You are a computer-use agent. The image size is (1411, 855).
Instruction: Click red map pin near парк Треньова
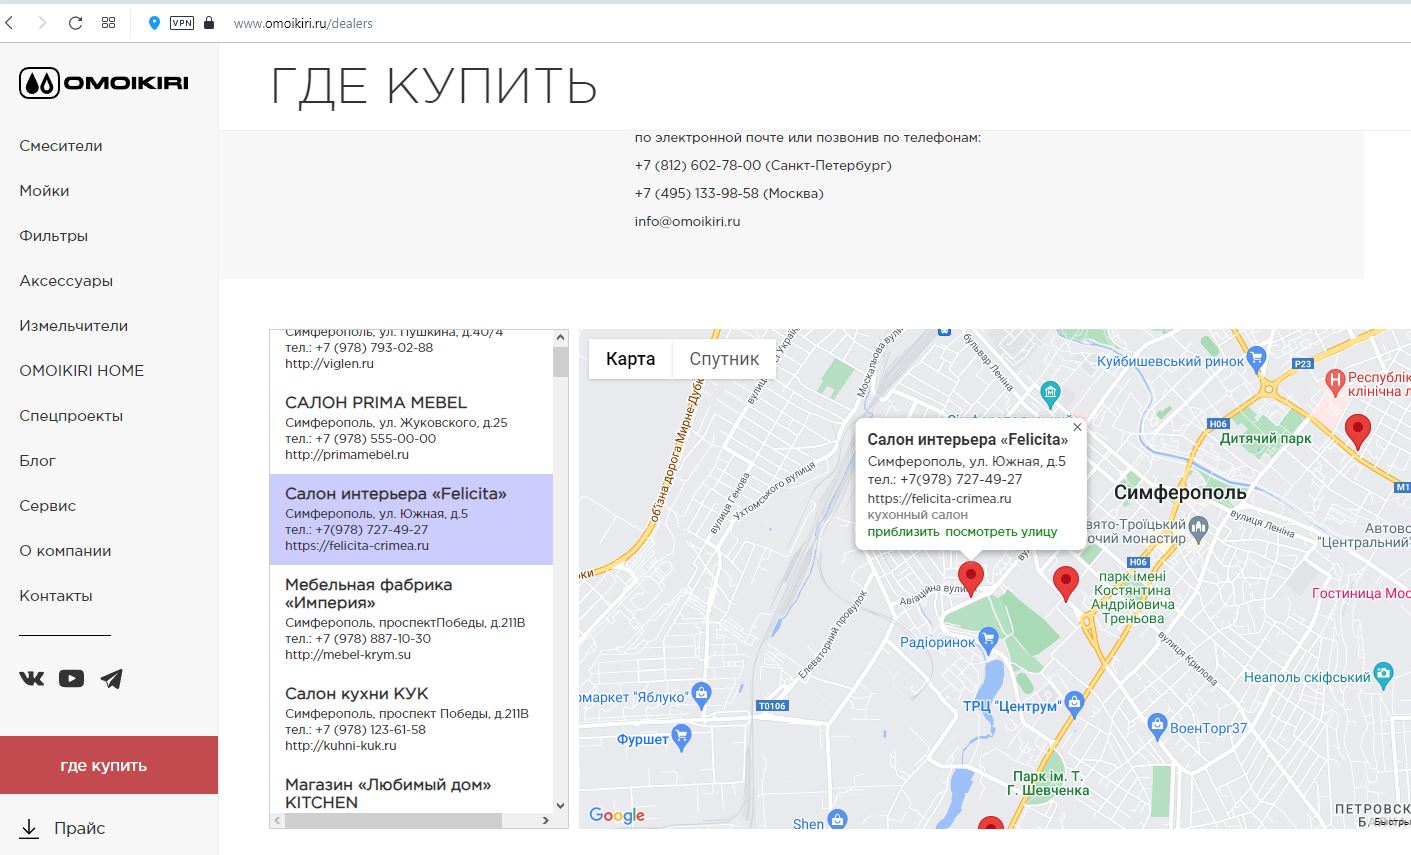[x=1066, y=584]
